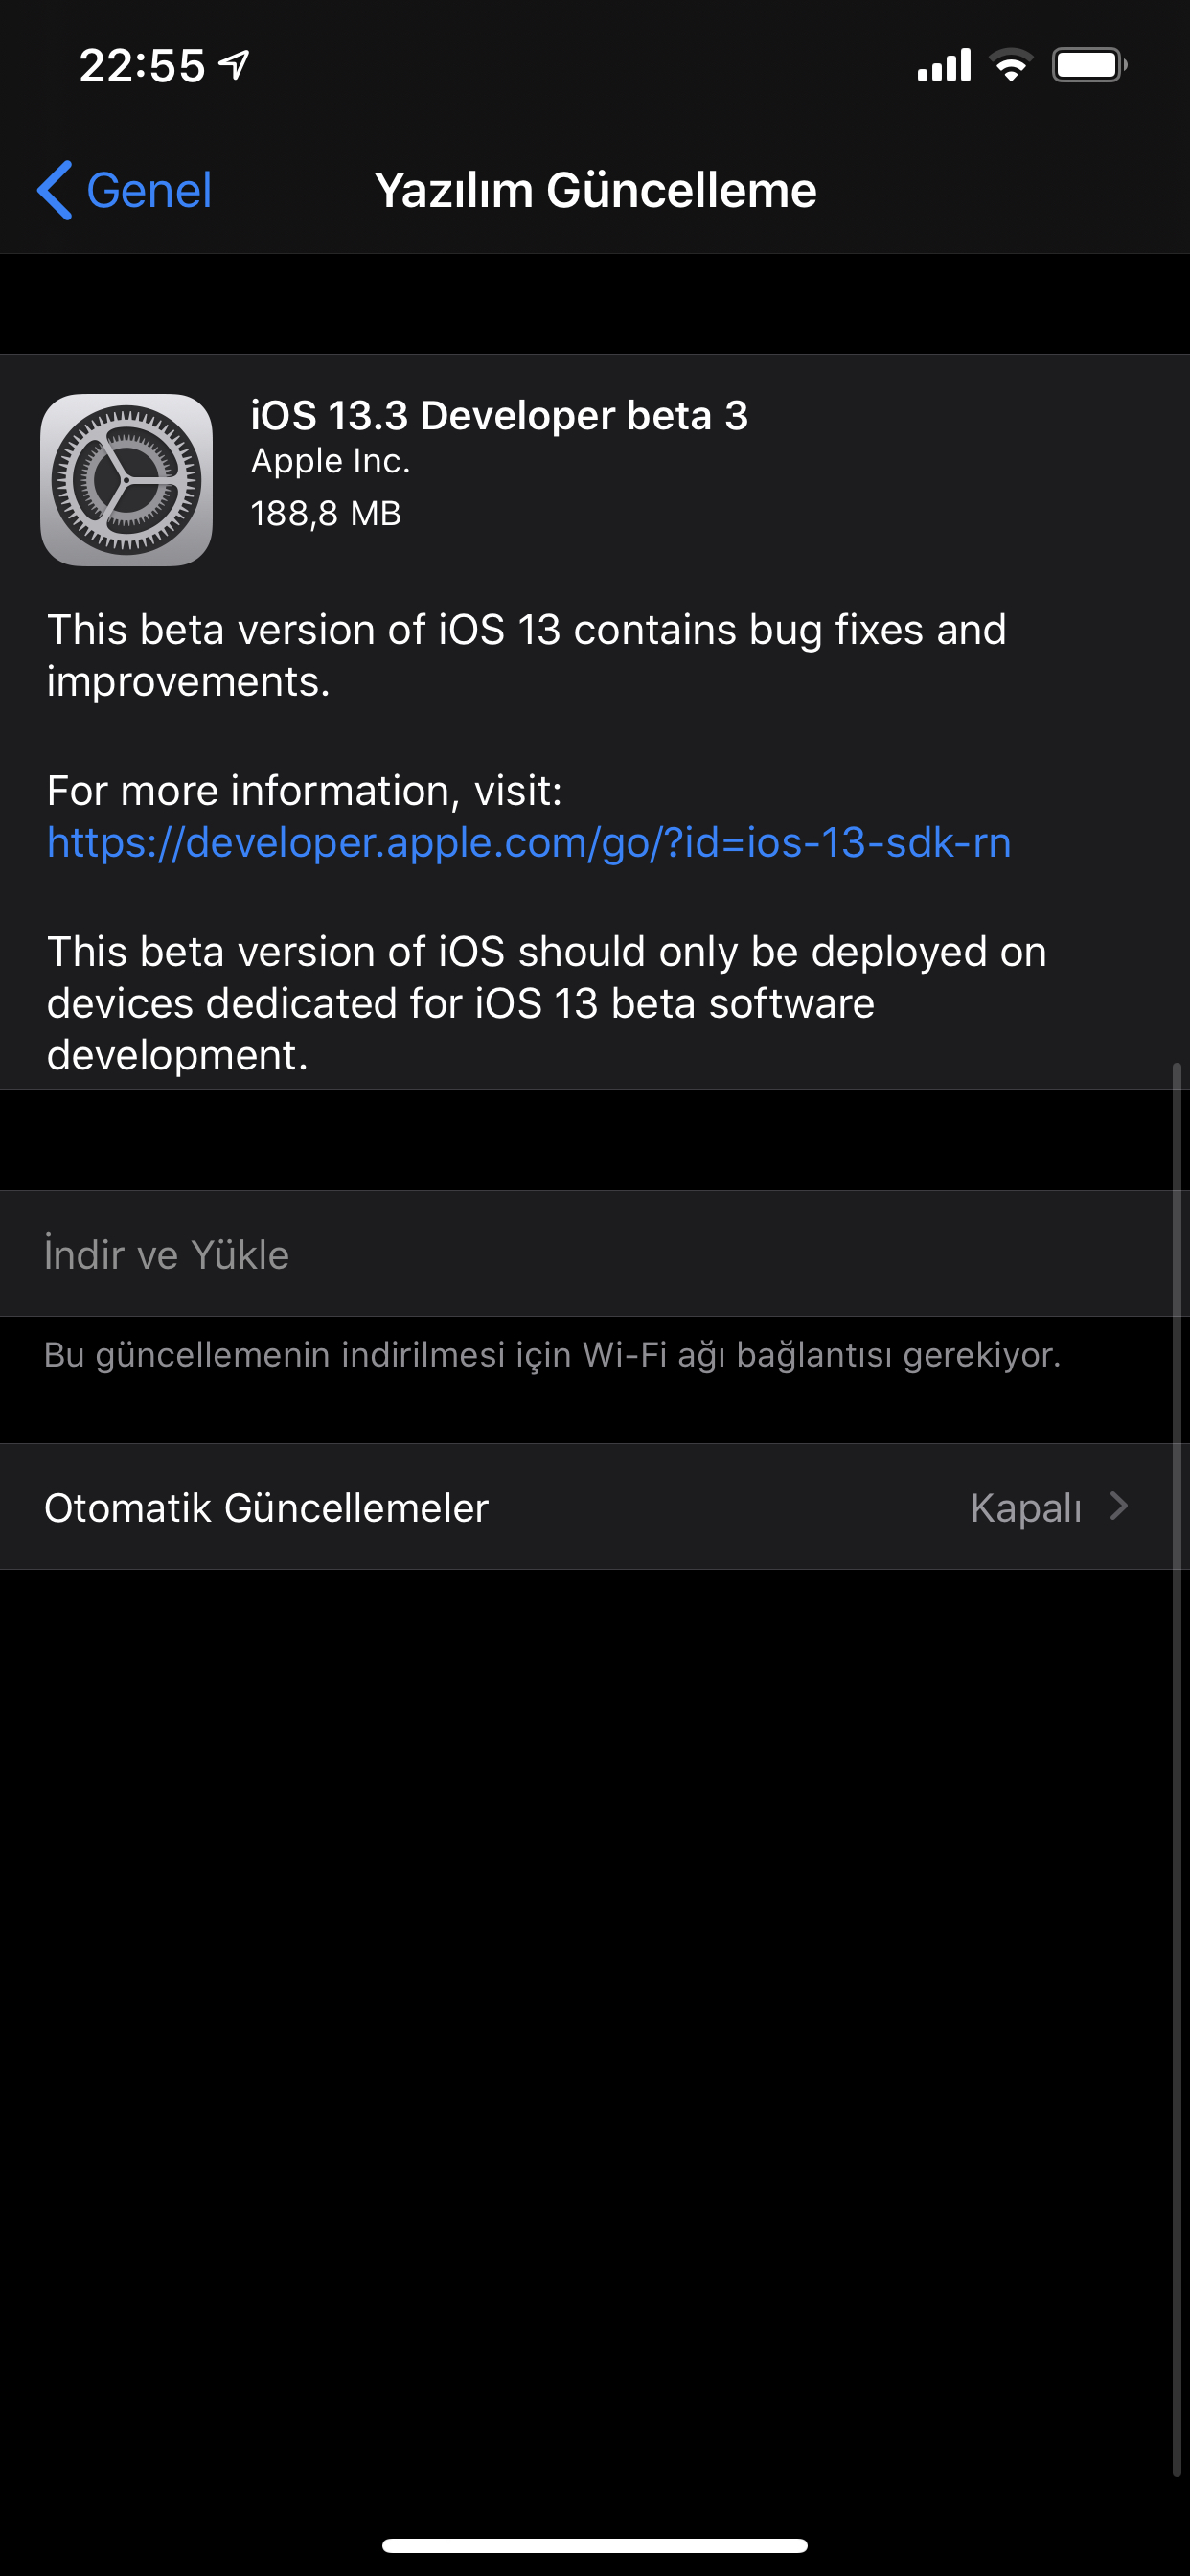Tap the Kapalı value label
1190x2576 pixels.
(x=1026, y=1508)
